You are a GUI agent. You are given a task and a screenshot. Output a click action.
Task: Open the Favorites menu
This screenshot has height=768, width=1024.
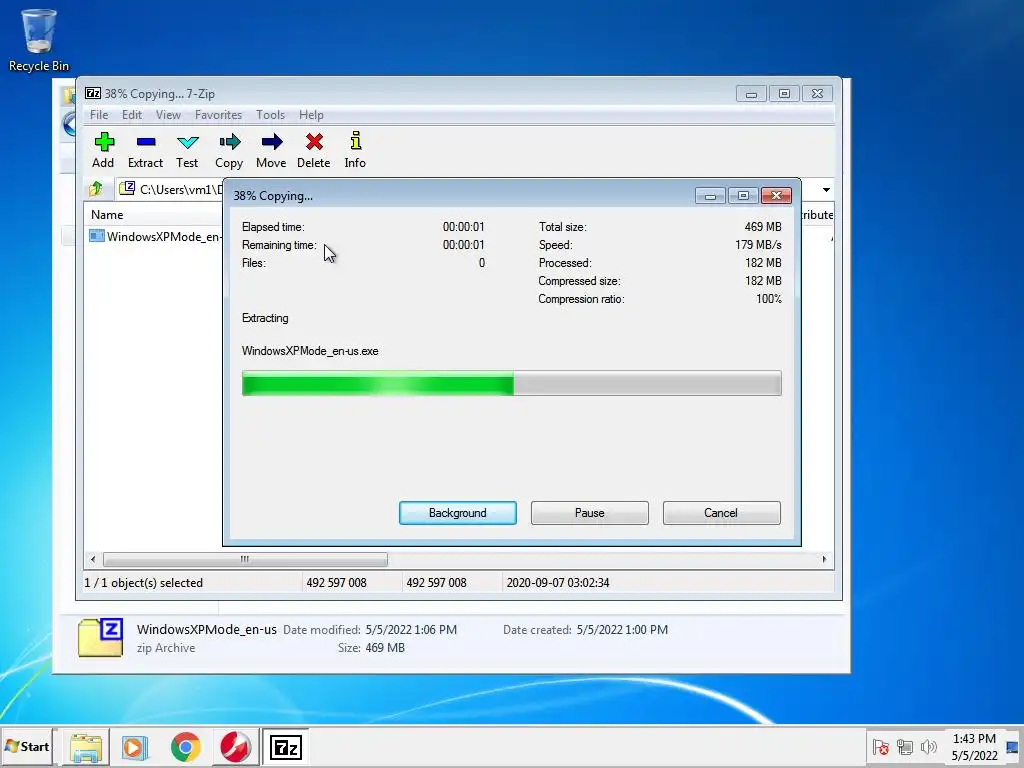[x=218, y=115]
